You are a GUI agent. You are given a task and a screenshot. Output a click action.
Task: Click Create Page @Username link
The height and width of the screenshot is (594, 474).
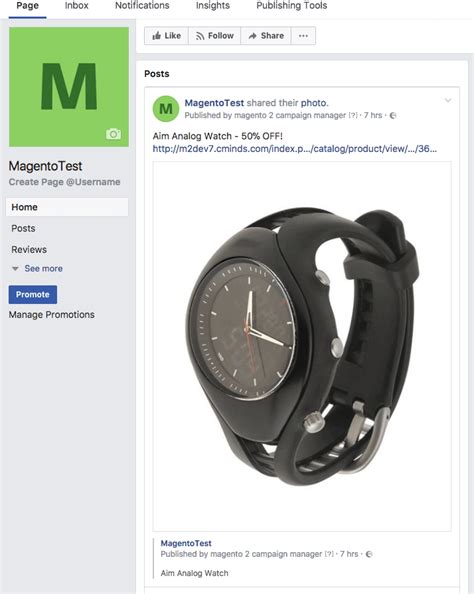click(x=64, y=182)
